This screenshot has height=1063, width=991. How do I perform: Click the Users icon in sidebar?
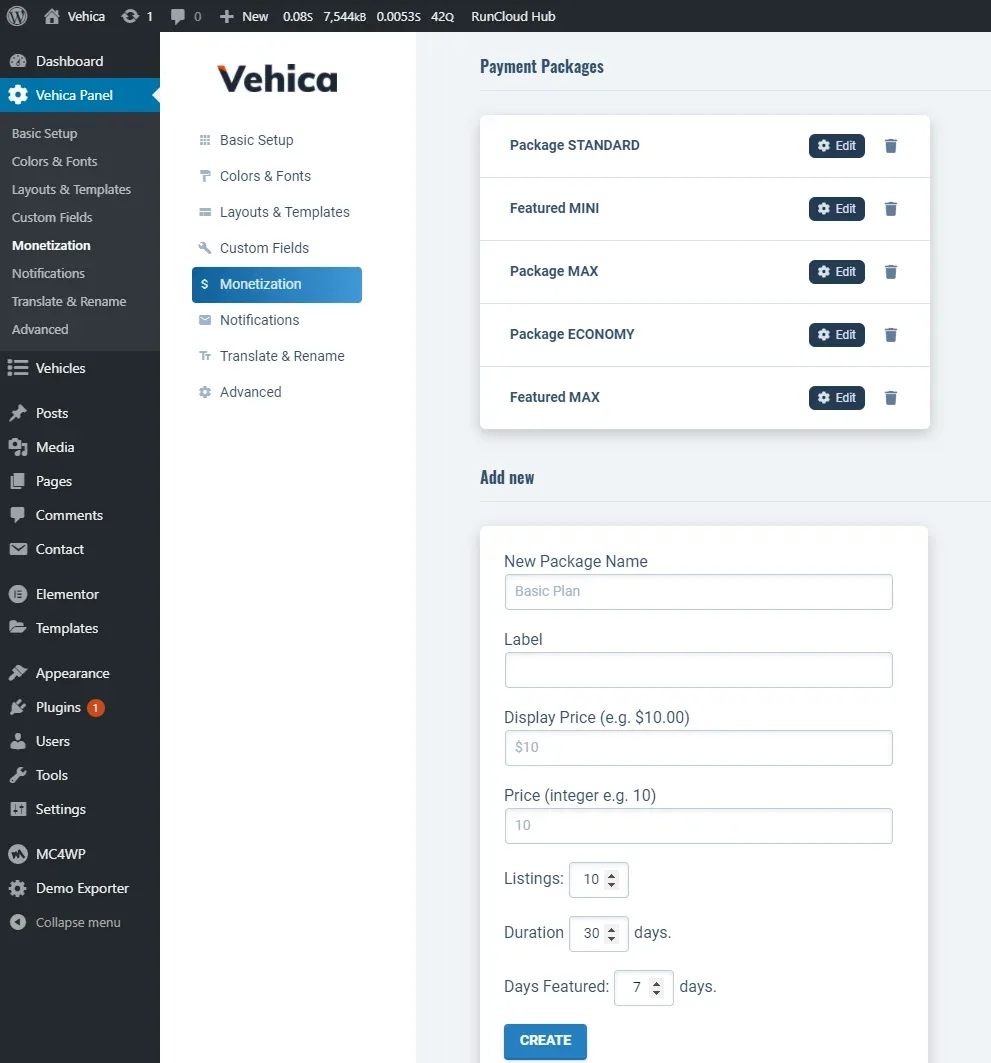pos(18,741)
